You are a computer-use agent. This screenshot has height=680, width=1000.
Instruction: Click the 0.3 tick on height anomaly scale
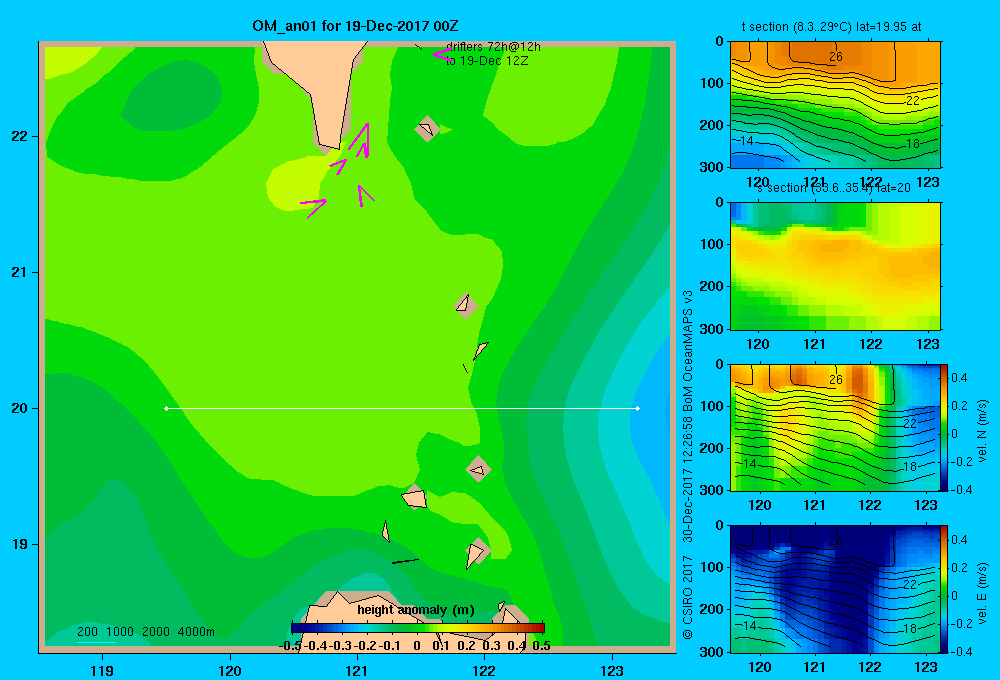[491, 646]
